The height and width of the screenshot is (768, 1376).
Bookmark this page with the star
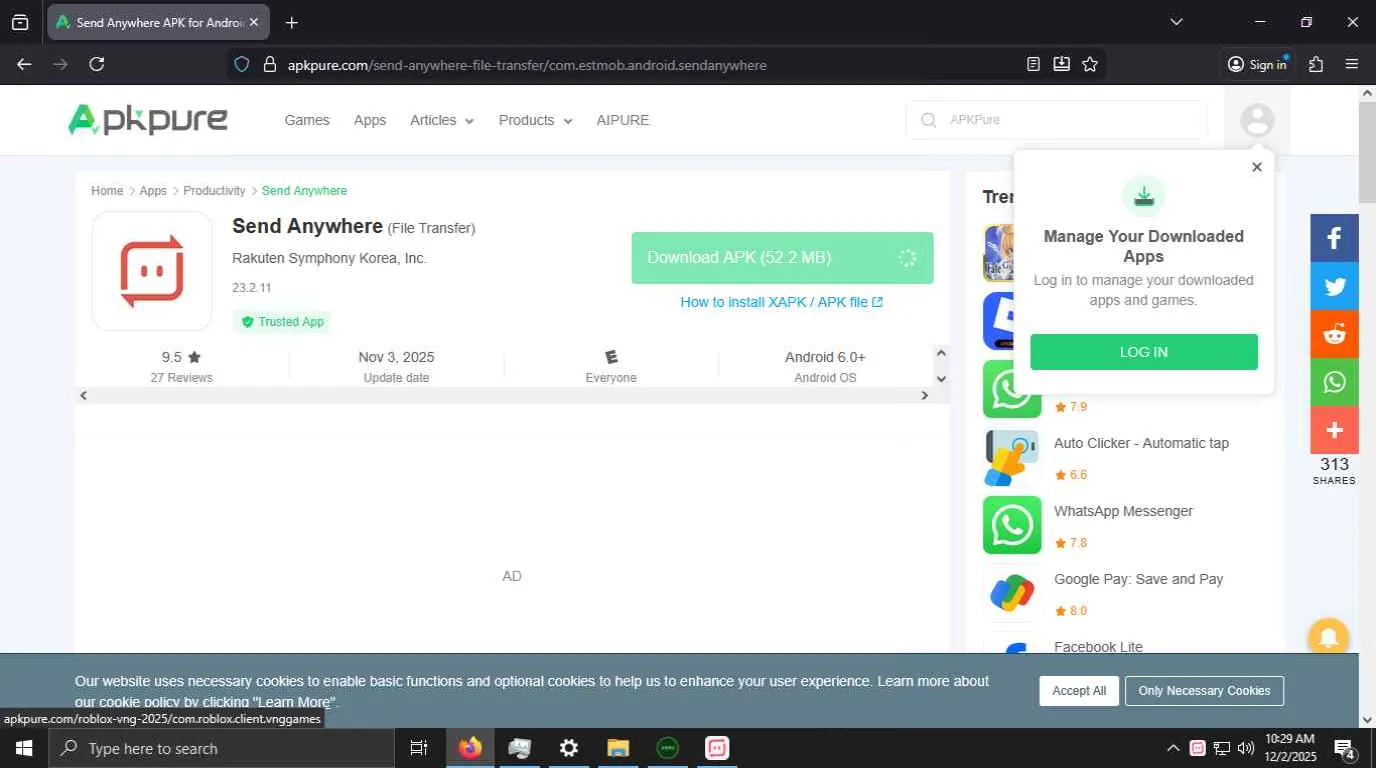click(1090, 64)
